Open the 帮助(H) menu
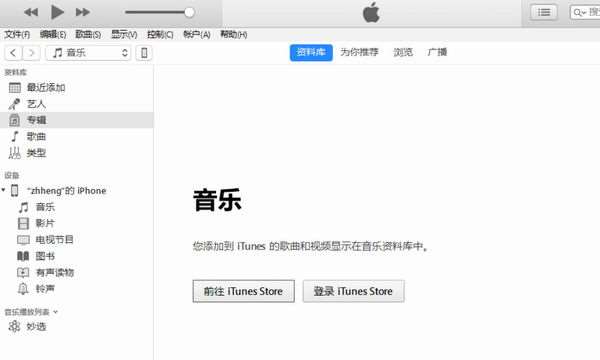Viewport: 600px width, 360px height. (233, 34)
